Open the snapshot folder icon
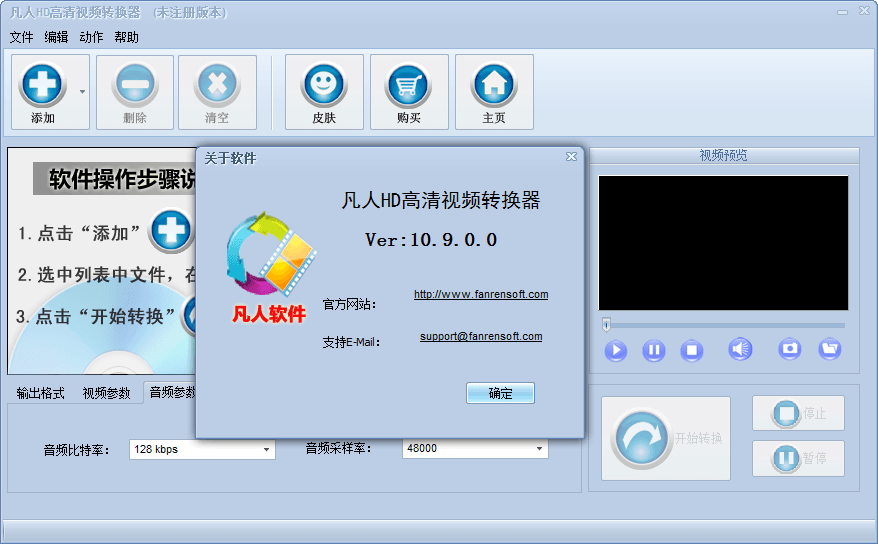The height and width of the screenshot is (544, 878). click(829, 349)
